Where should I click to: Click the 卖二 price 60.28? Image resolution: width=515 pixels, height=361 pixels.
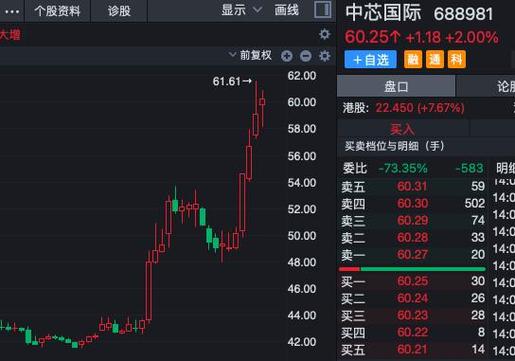click(412, 238)
